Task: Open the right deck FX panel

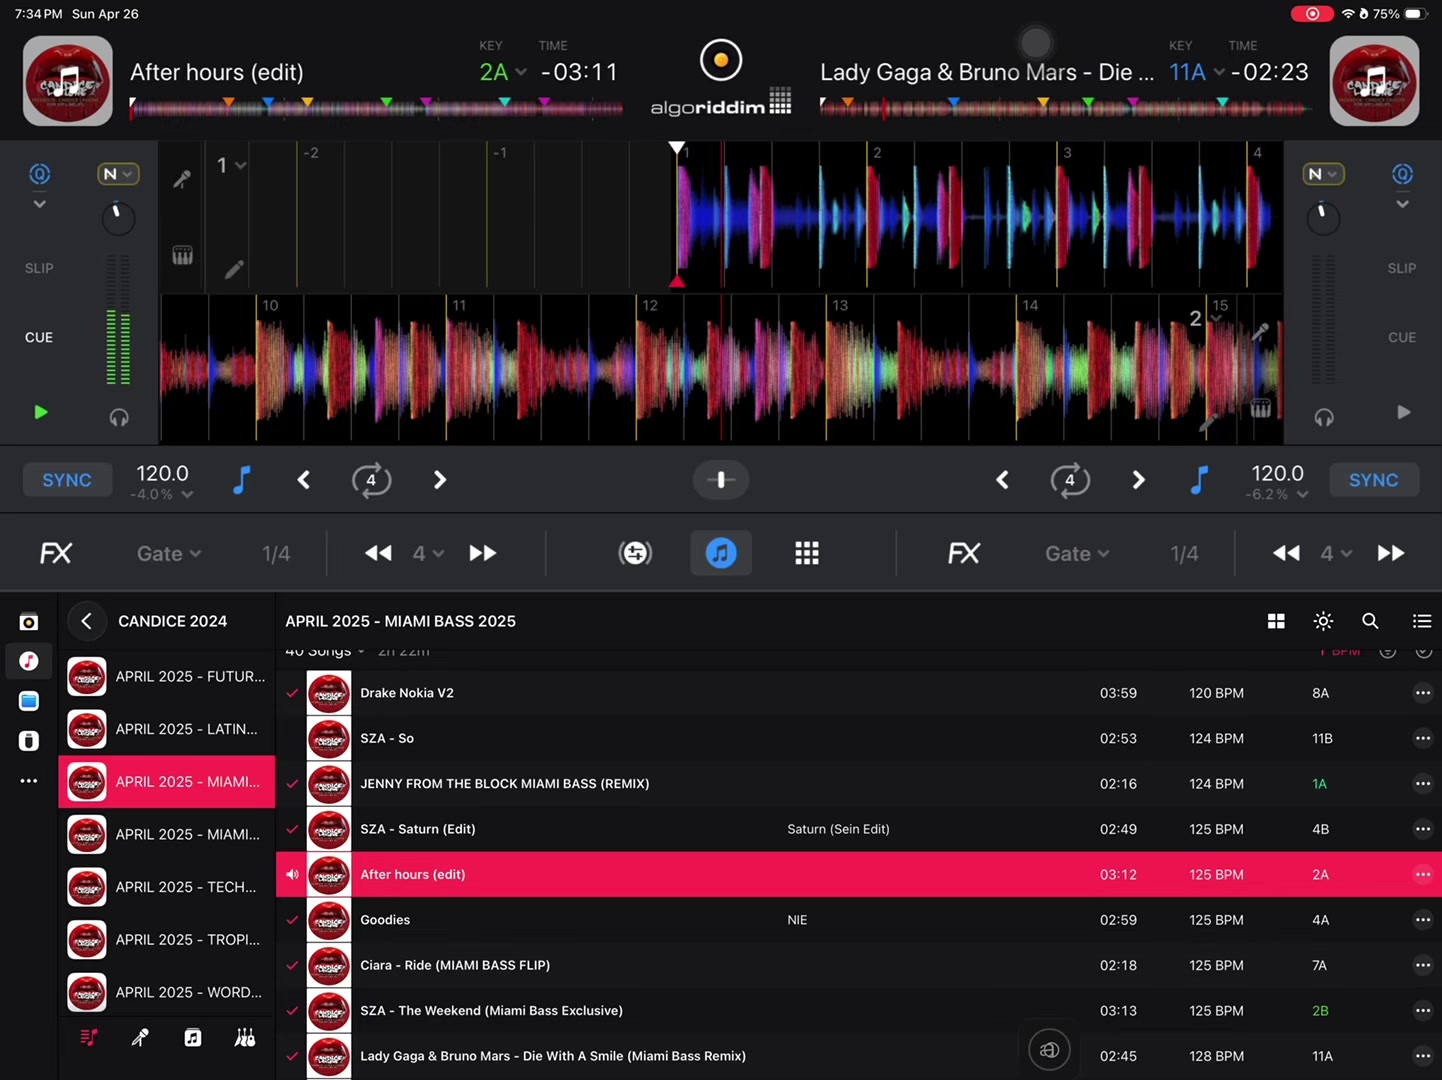Action: [x=964, y=553]
